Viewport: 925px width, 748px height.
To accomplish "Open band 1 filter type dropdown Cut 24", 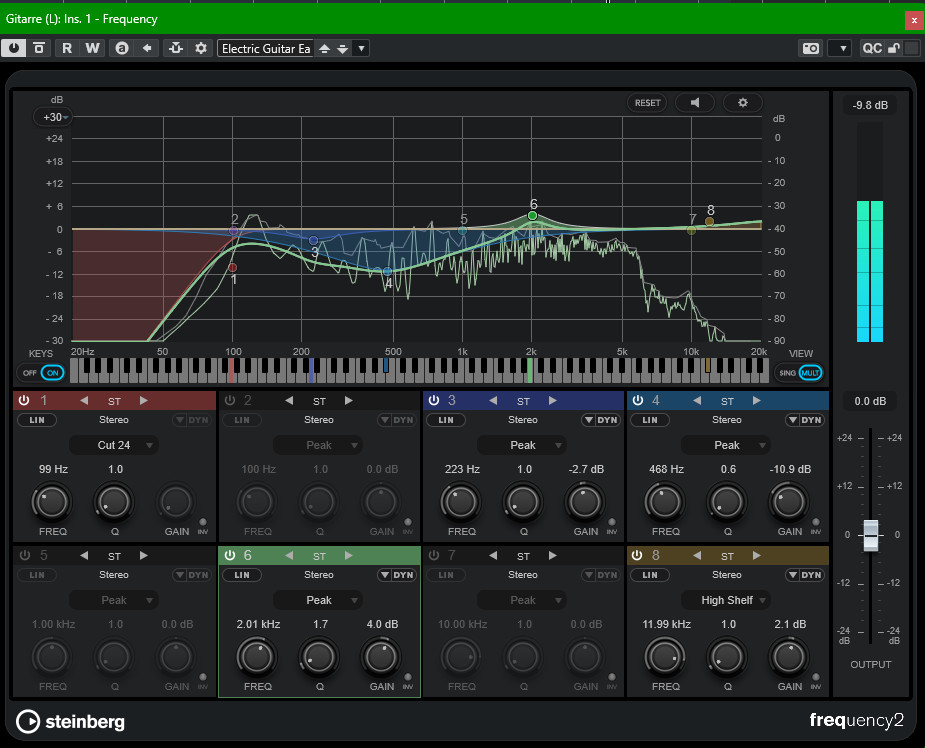I will pos(114,445).
